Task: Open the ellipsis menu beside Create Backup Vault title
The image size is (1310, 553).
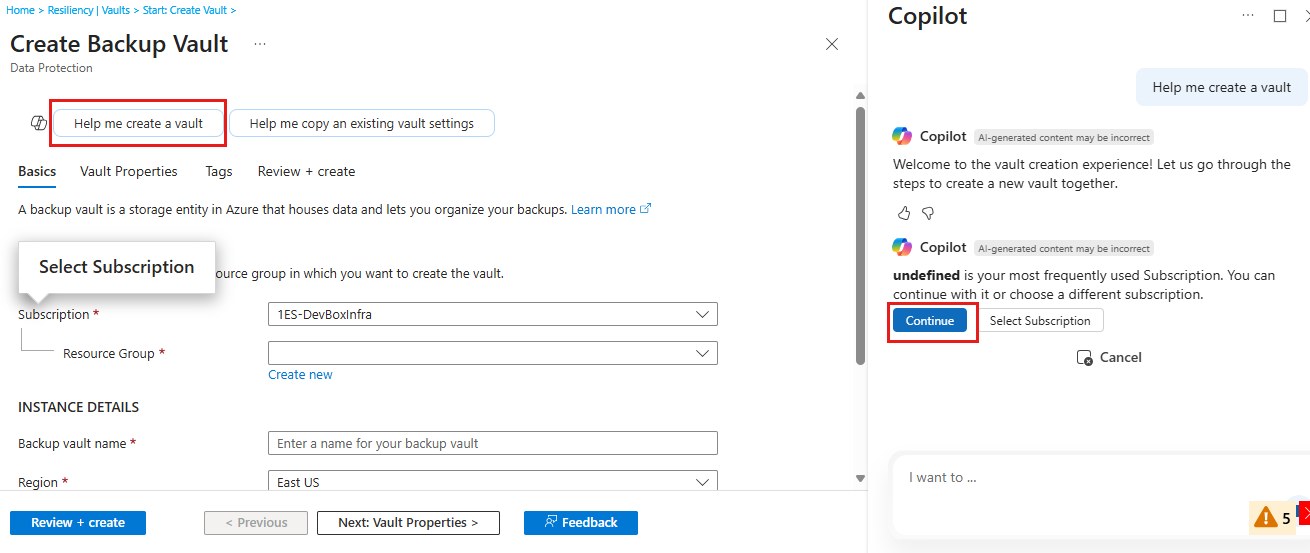Action: pos(260,44)
